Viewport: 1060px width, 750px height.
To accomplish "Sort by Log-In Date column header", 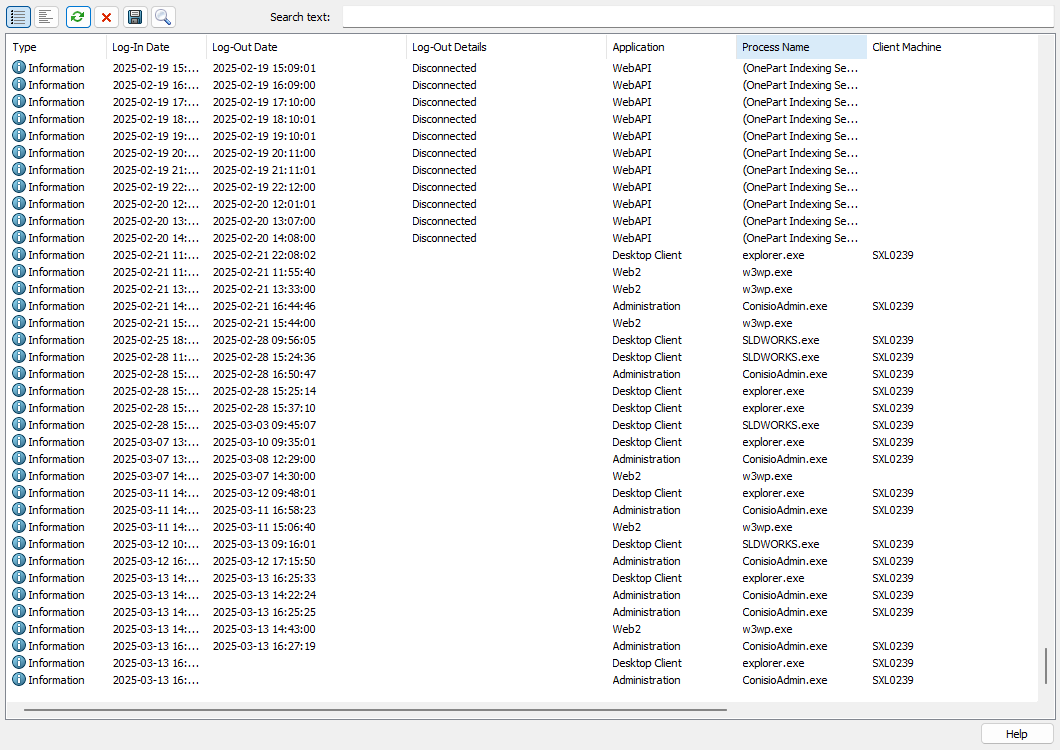I will pos(156,47).
